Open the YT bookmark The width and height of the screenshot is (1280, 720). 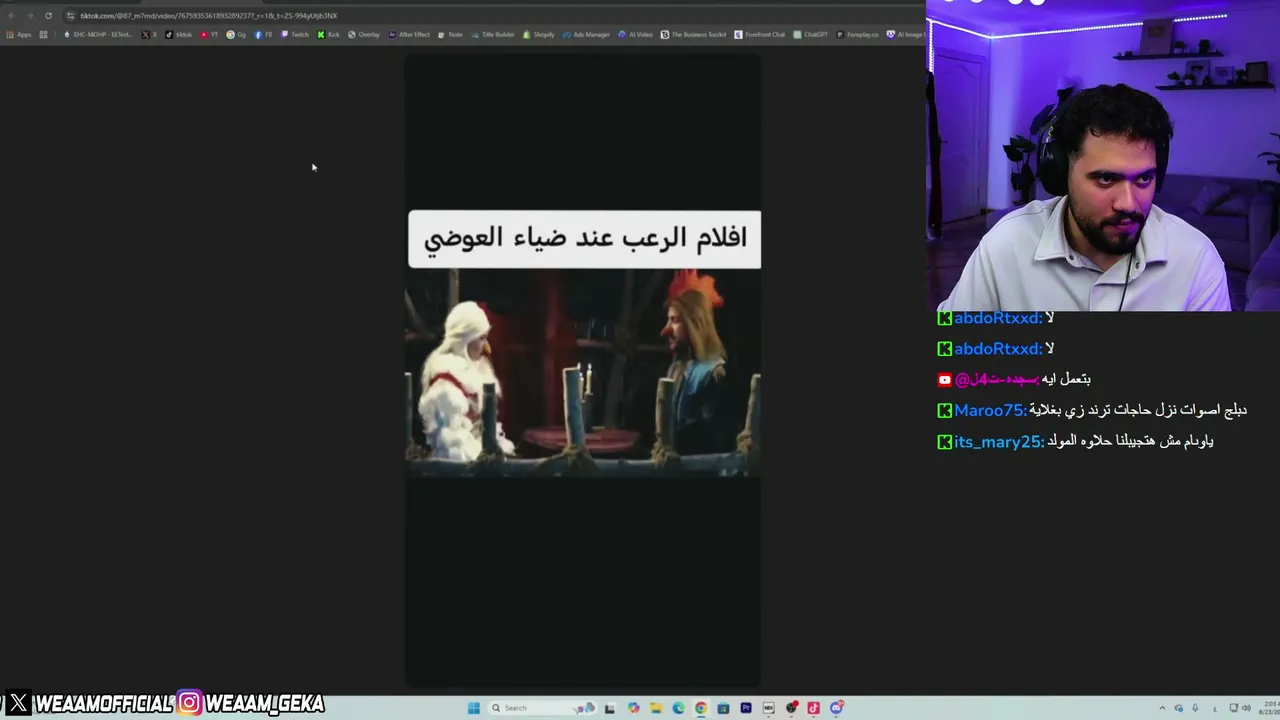tap(210, 35)
